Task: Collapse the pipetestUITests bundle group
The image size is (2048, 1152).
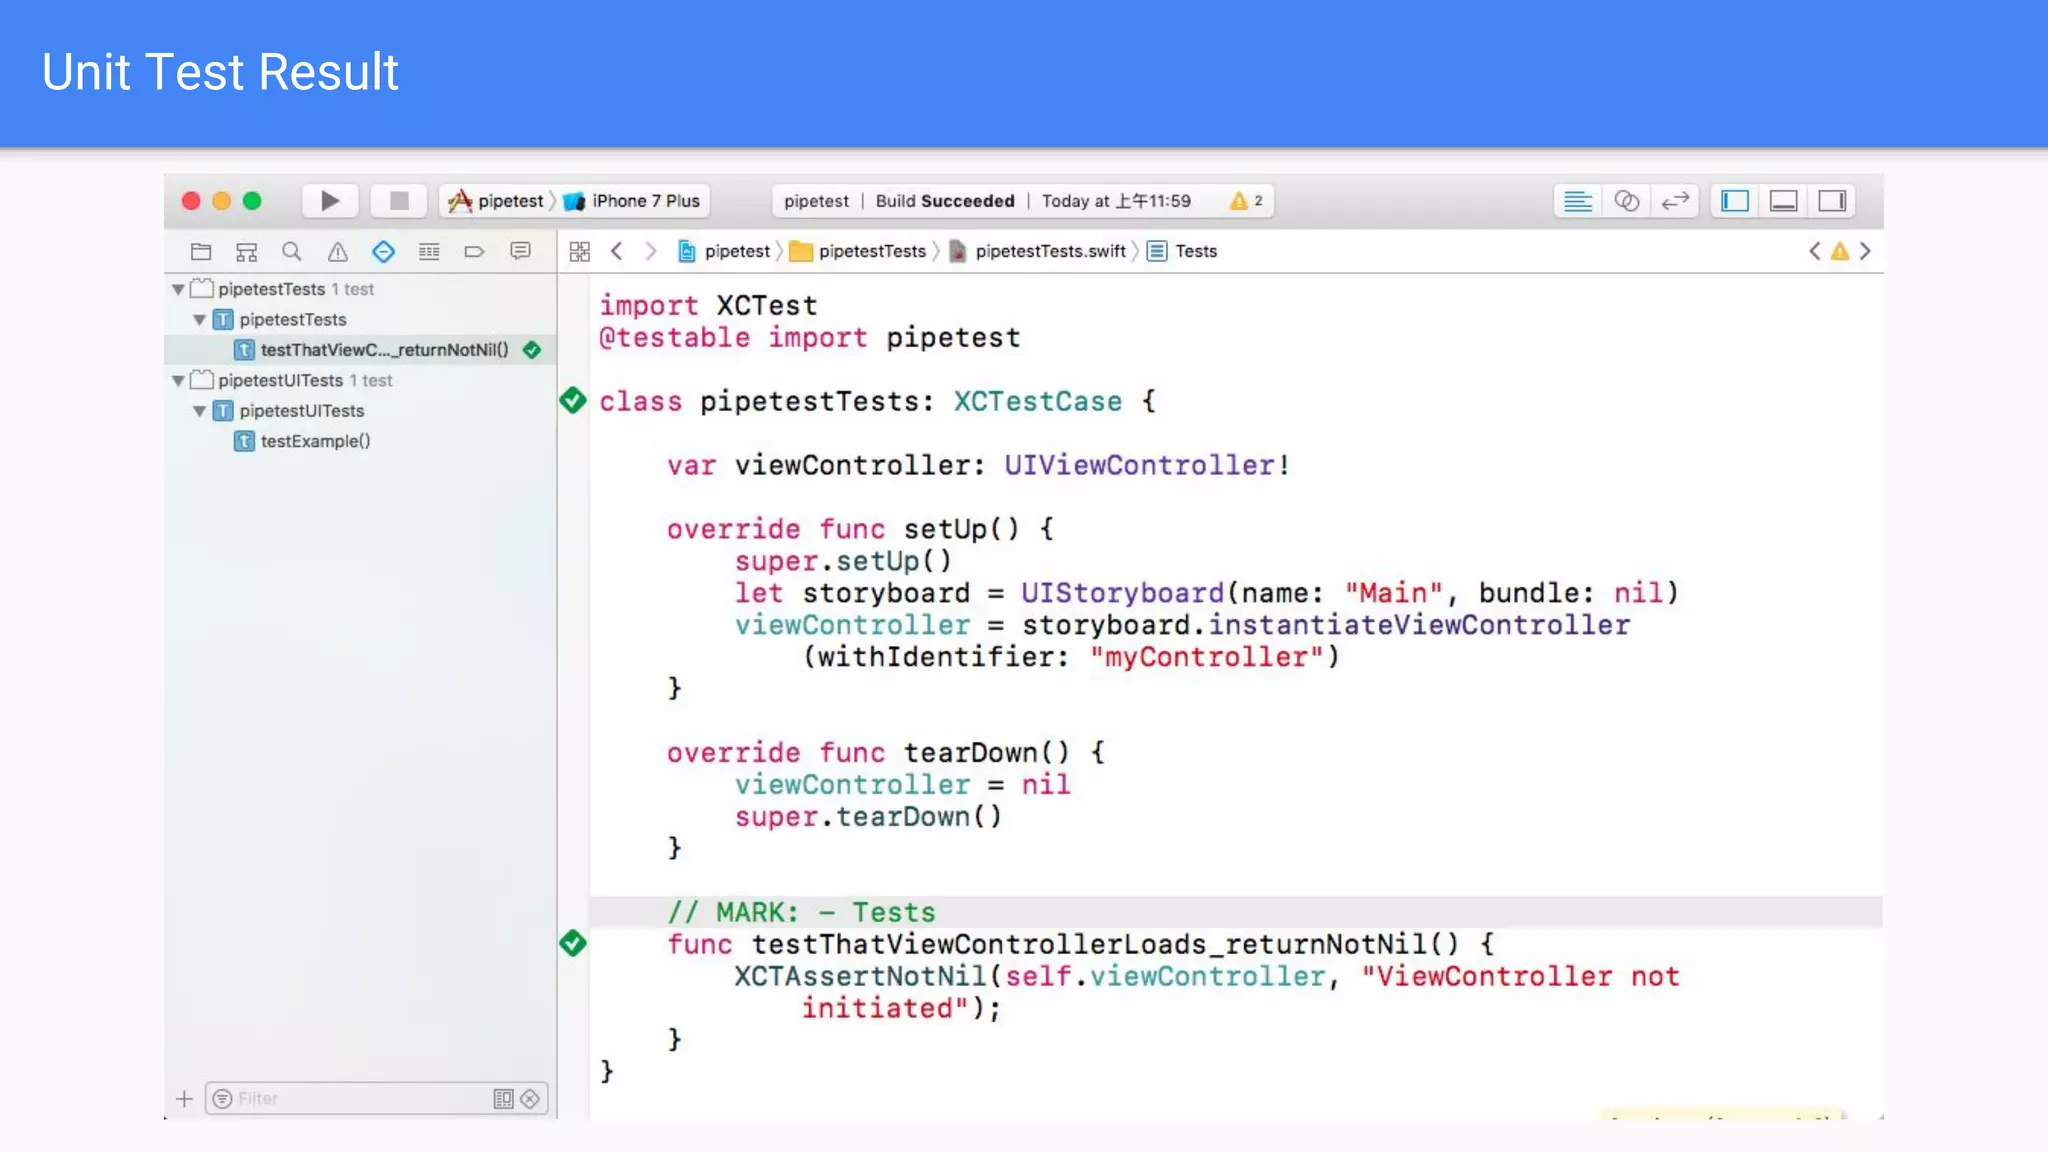Action: point(178,381)
